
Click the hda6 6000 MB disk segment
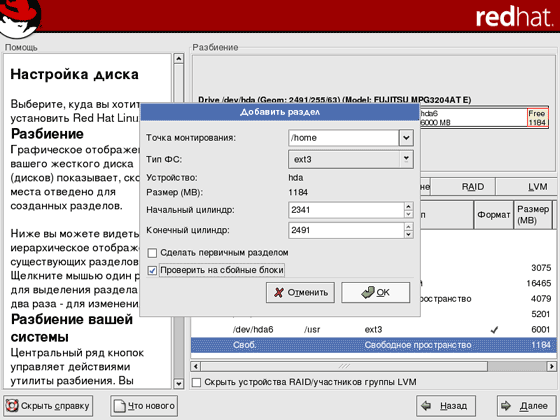473,118
